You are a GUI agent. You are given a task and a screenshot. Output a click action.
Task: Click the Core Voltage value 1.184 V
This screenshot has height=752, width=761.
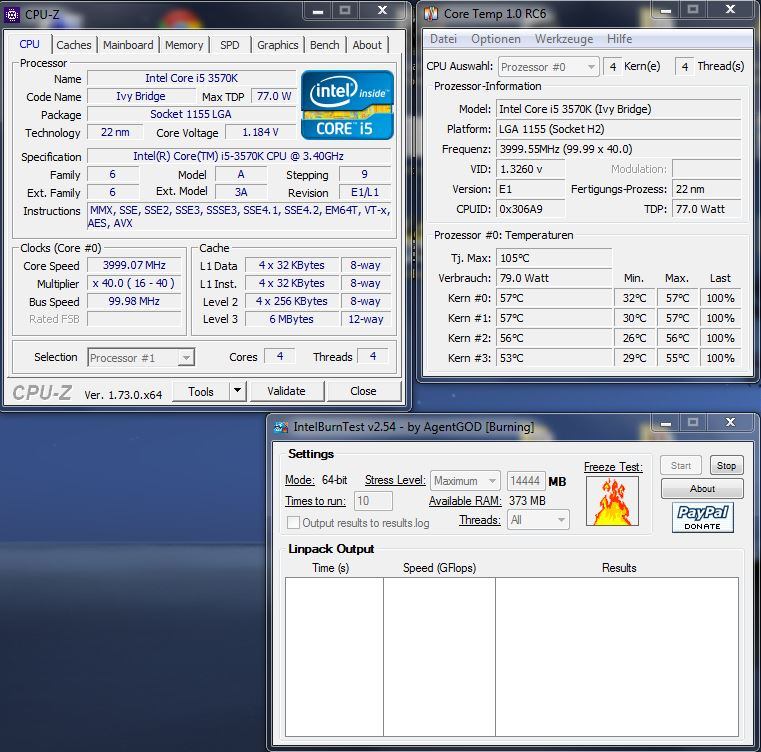[260, 133]
